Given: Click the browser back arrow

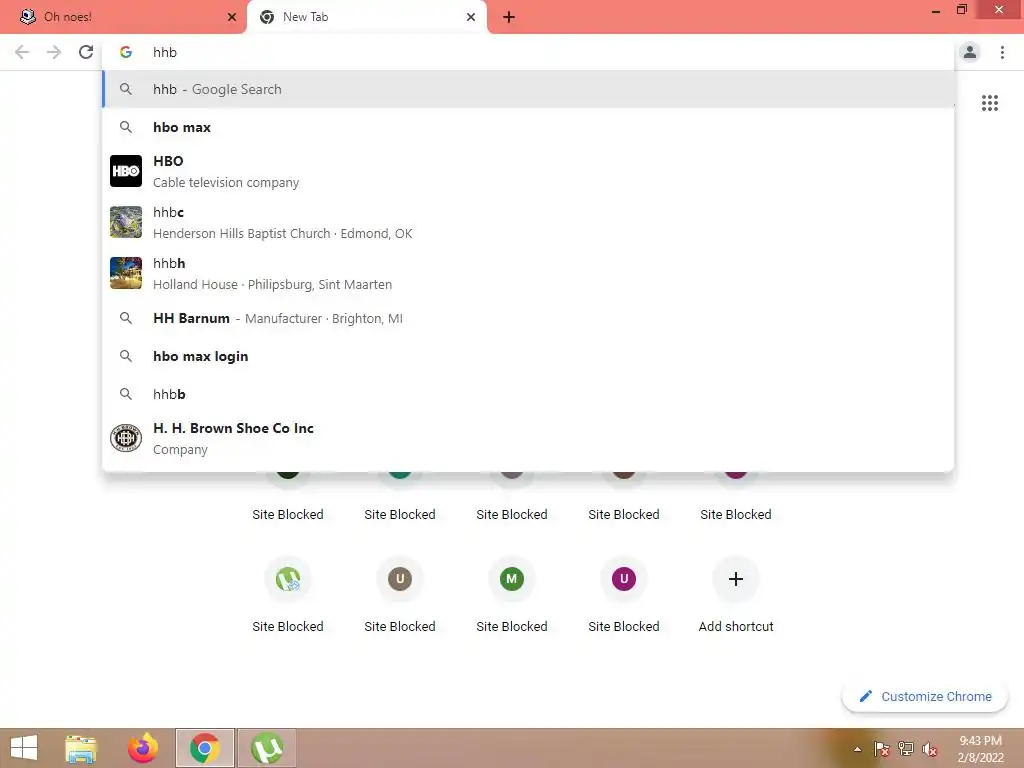Looking at the screenshot, I should point(22,52).
